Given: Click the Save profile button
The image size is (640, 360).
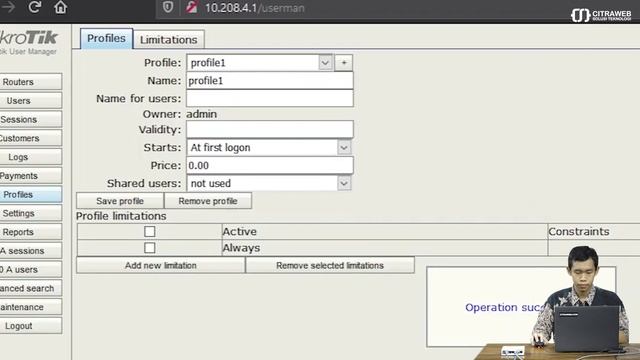Looking at the screenshot, I should pos(120,201).
